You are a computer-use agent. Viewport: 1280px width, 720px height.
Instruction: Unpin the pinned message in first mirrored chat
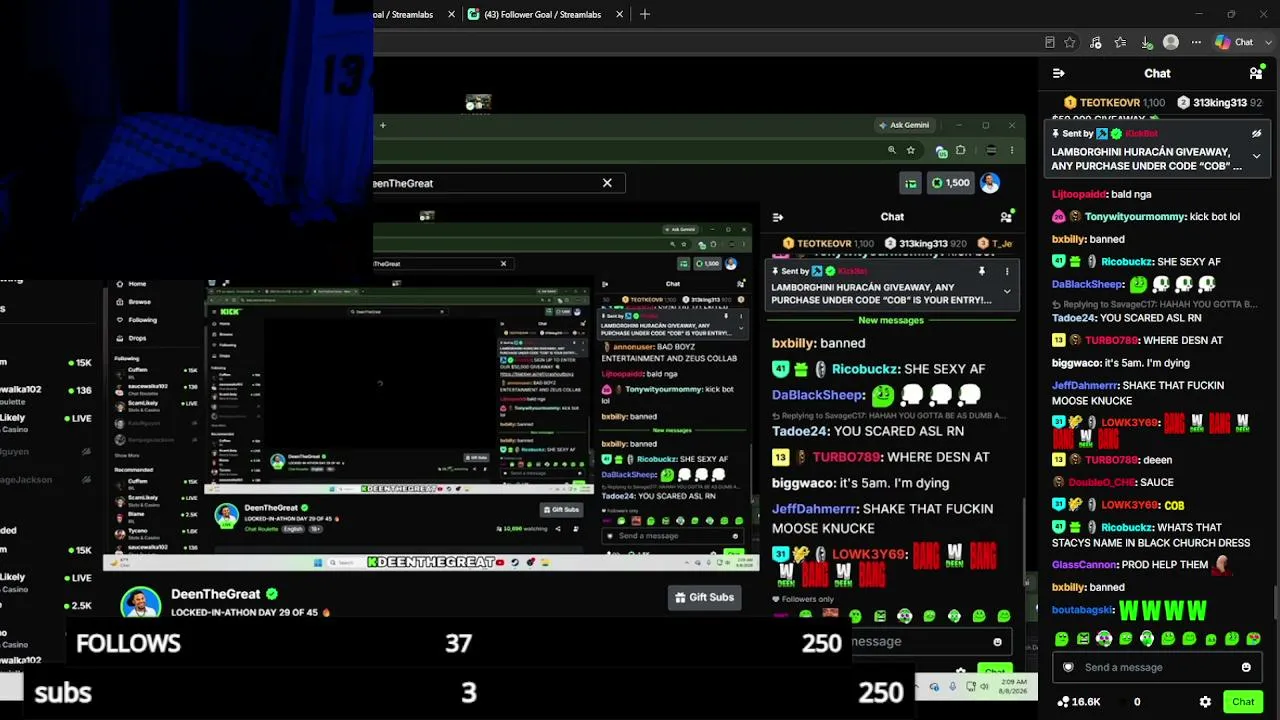[x=982, y=271]
